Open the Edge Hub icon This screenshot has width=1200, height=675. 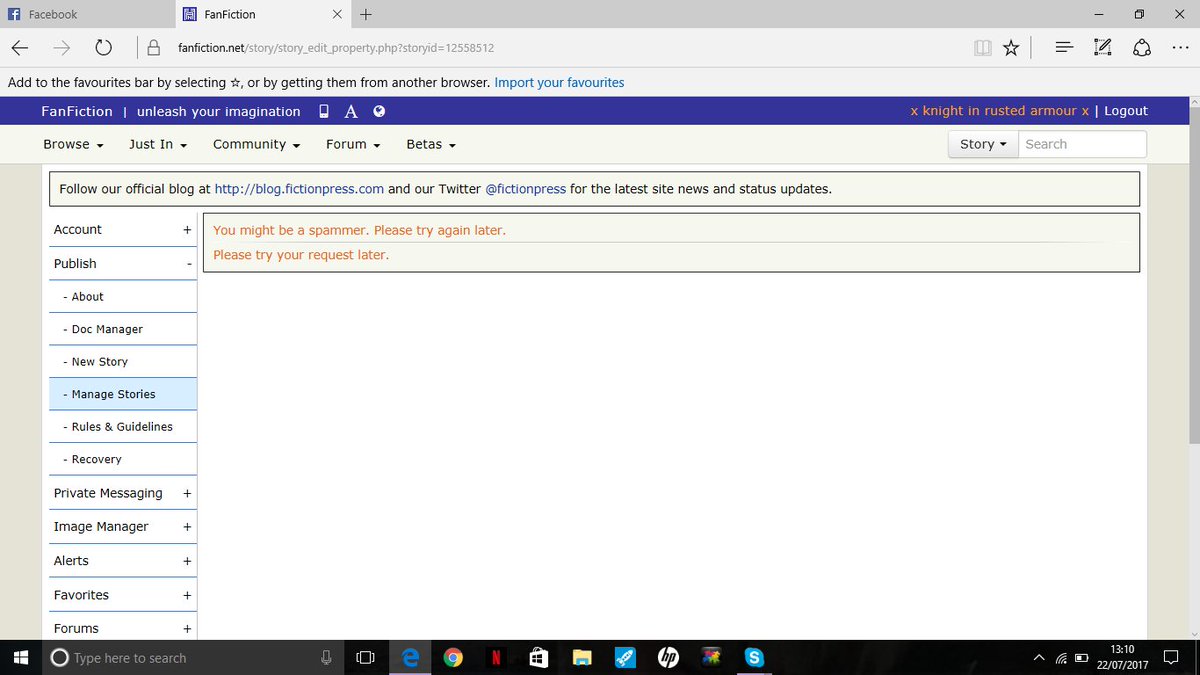coord(1064,47)
